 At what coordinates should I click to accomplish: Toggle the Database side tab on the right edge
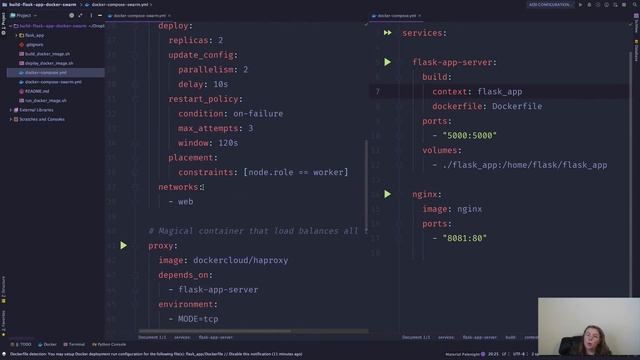click(636, 50)
